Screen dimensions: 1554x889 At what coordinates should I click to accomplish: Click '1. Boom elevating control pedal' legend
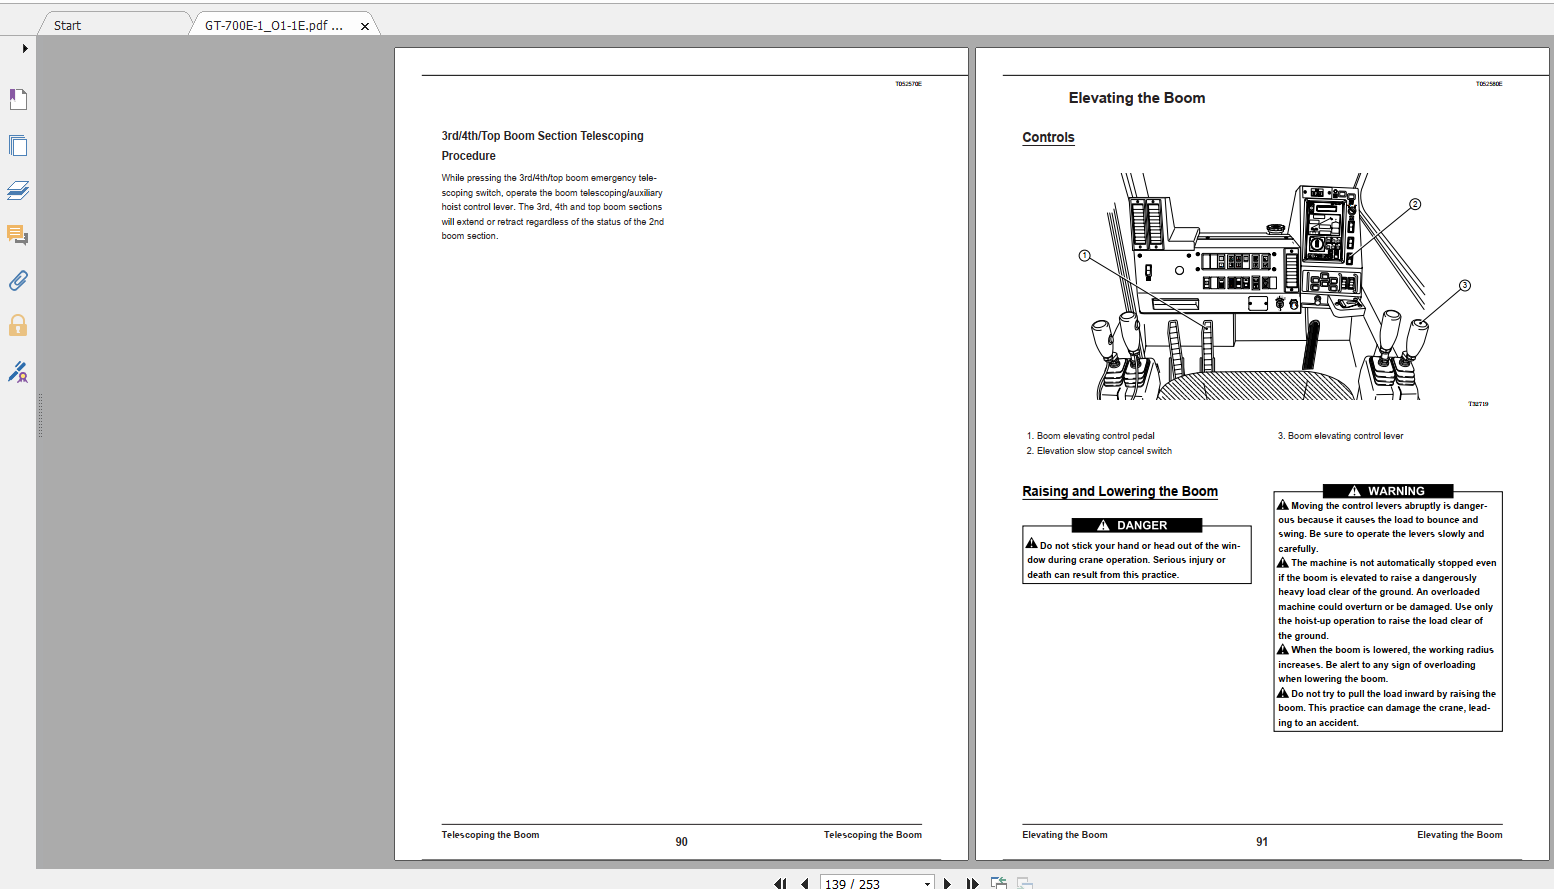click(x=1091, y=436)
